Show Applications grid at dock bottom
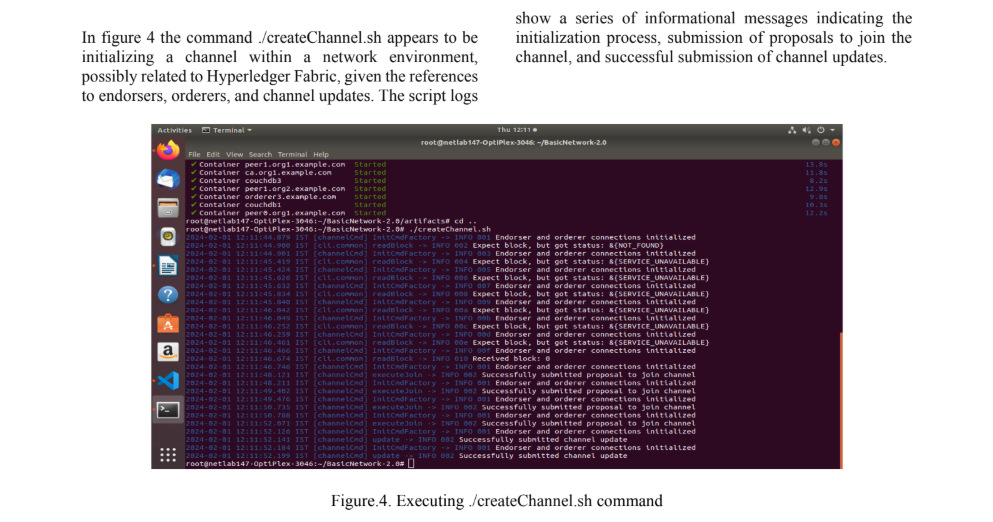 [168, 455]
